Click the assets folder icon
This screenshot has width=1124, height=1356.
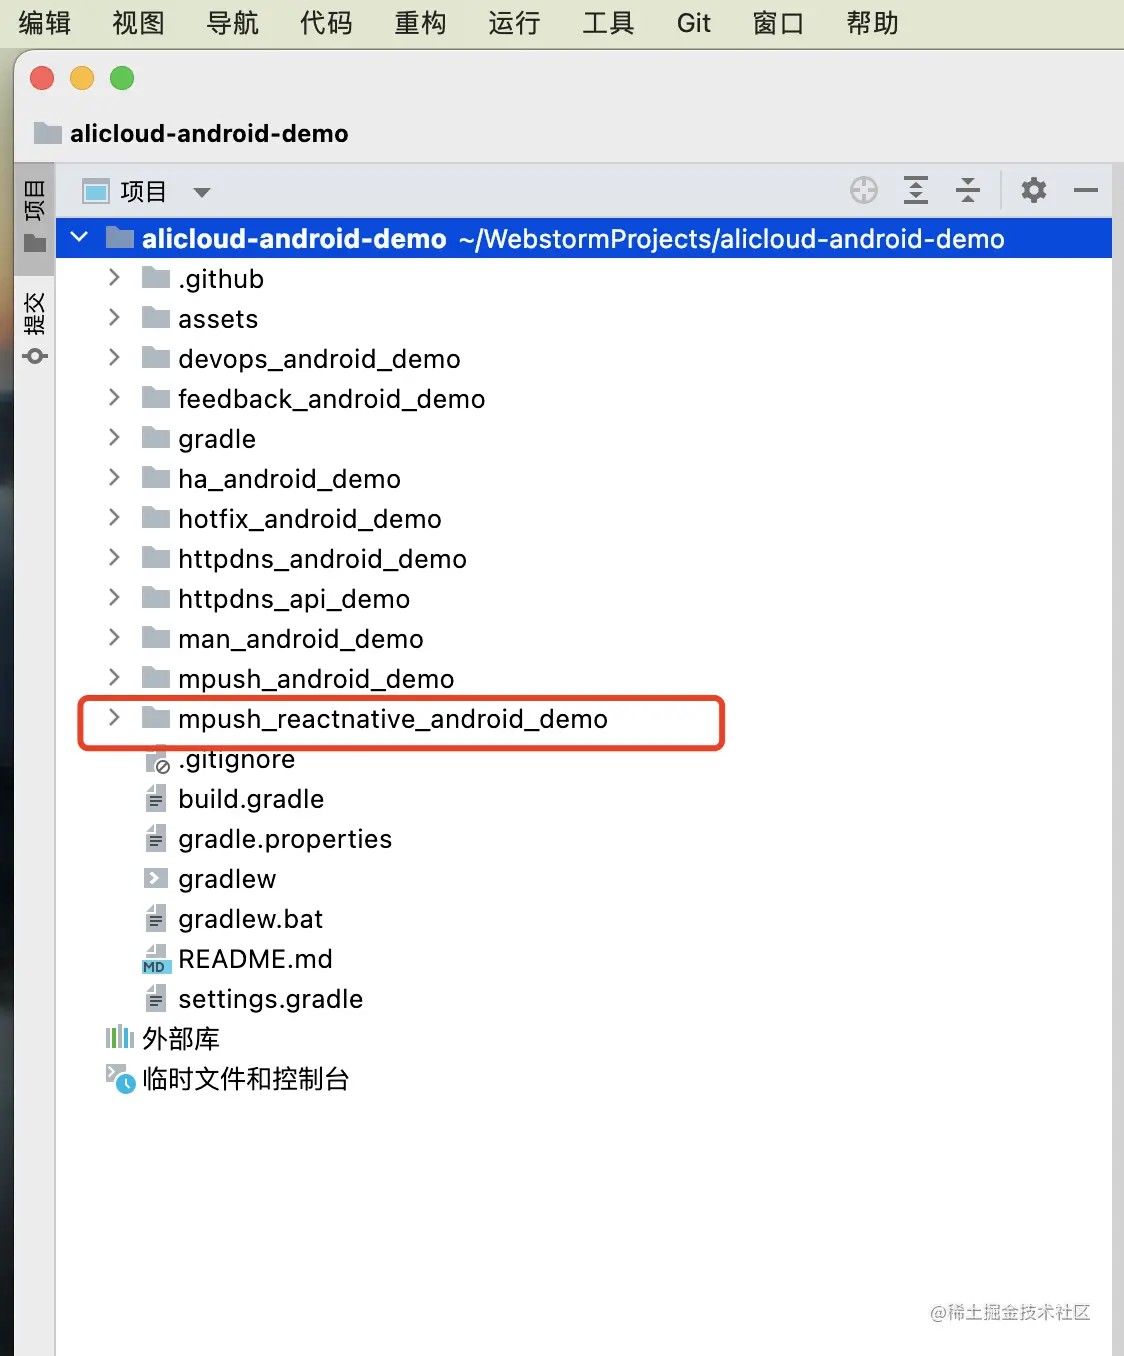(156, 317)
